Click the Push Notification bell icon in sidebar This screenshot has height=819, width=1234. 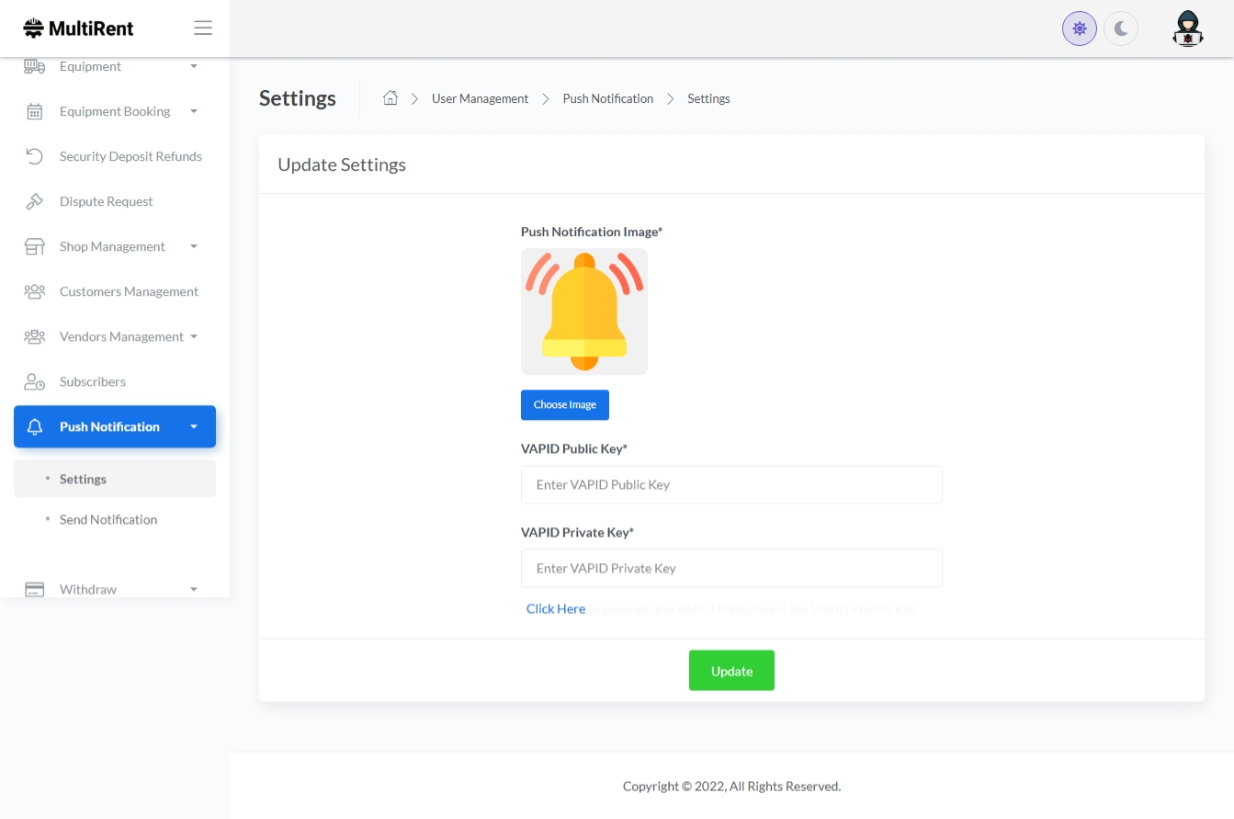35,427
